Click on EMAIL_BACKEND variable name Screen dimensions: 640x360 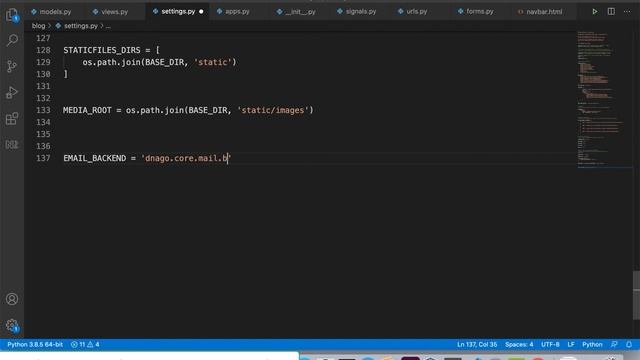[94, 158]
